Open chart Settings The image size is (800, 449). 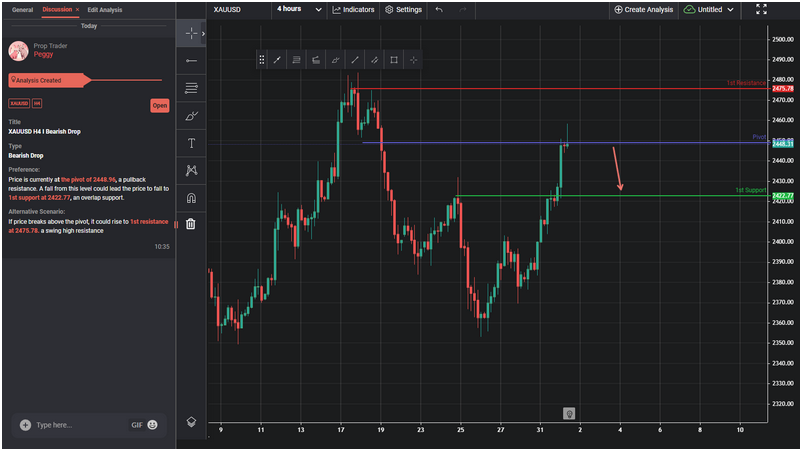point(404,10)
